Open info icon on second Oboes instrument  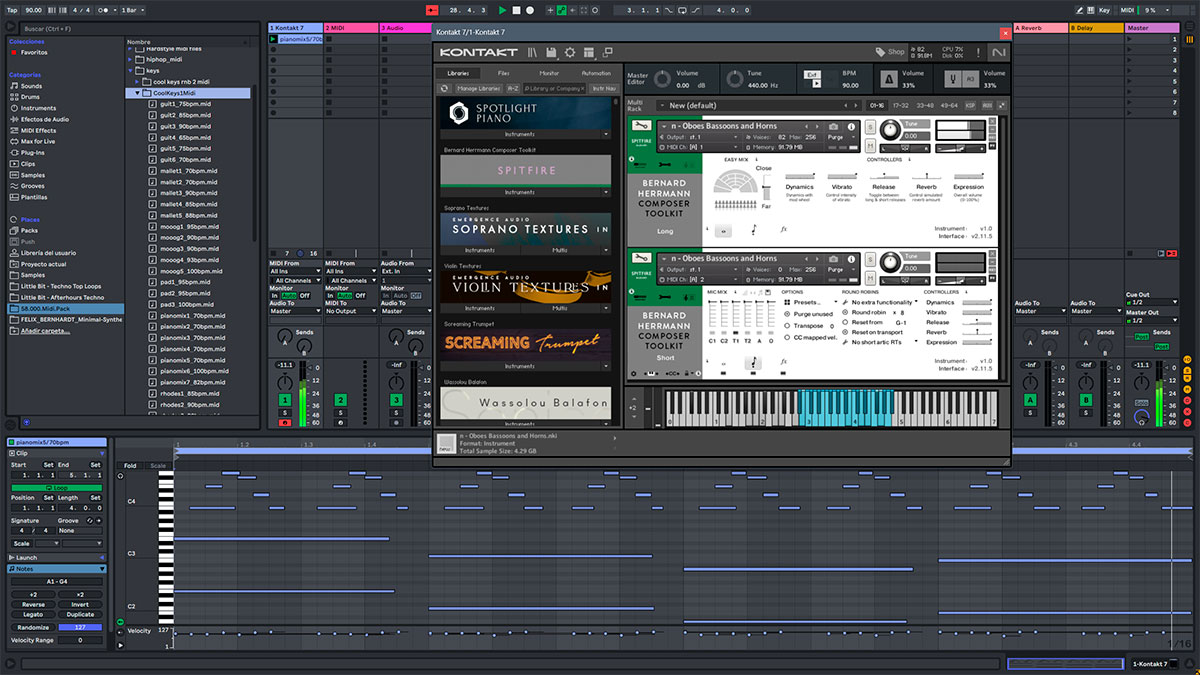pyautogui.click(x=851, y=259)
